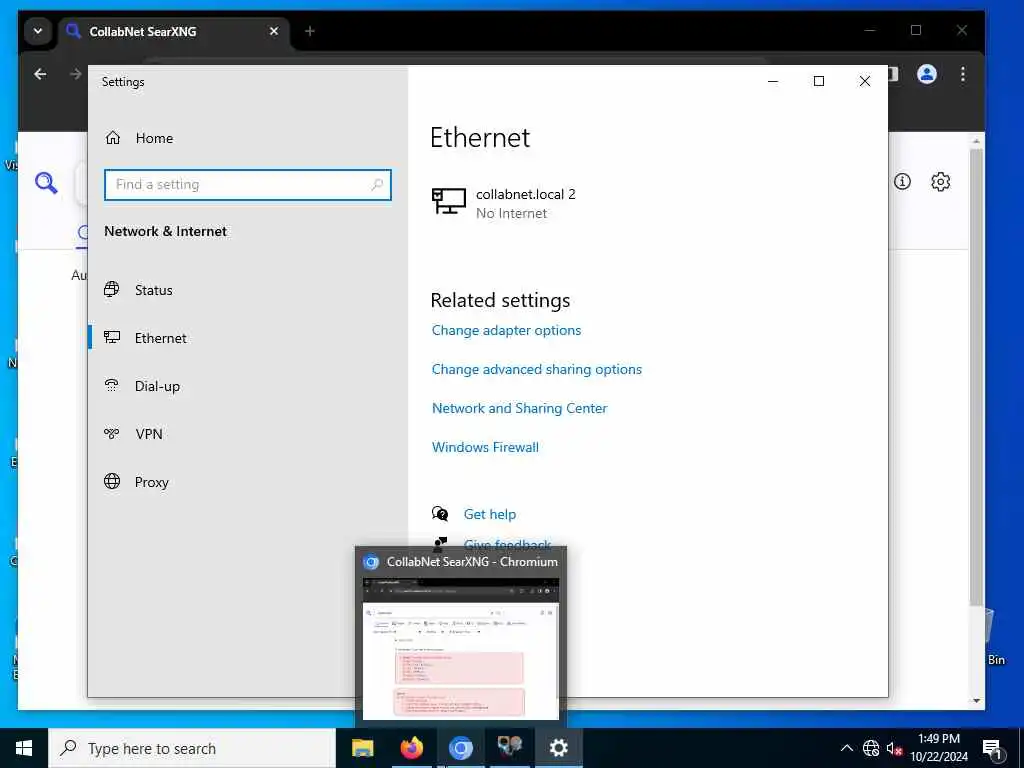
Task: Click the CollabNet SearXNG browser tab
Action: pos(174,31)
